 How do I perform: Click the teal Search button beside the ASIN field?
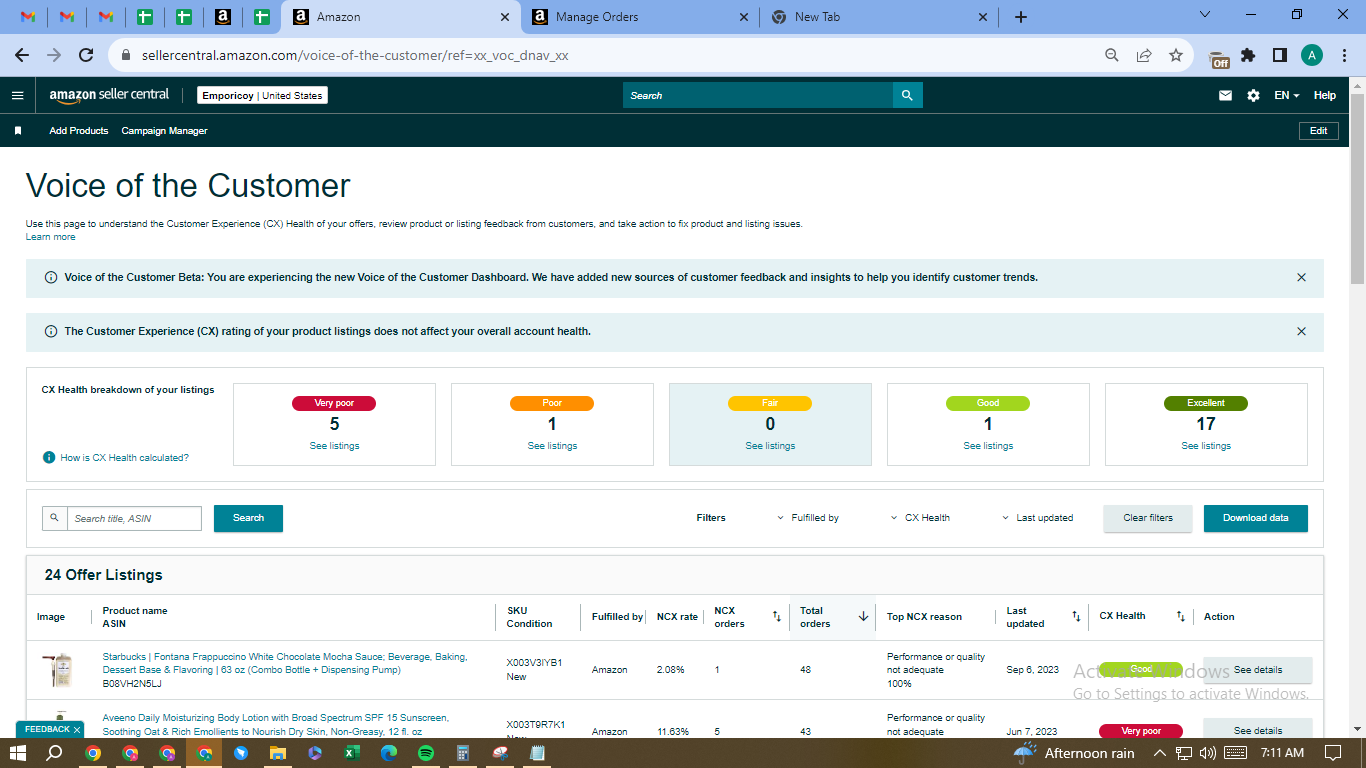point(248,518)
